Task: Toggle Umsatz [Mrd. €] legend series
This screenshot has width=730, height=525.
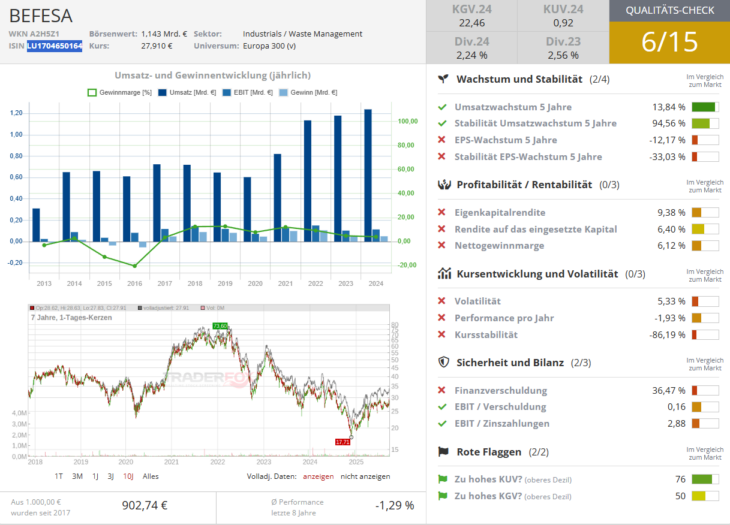Action: (x=187, y=93)
